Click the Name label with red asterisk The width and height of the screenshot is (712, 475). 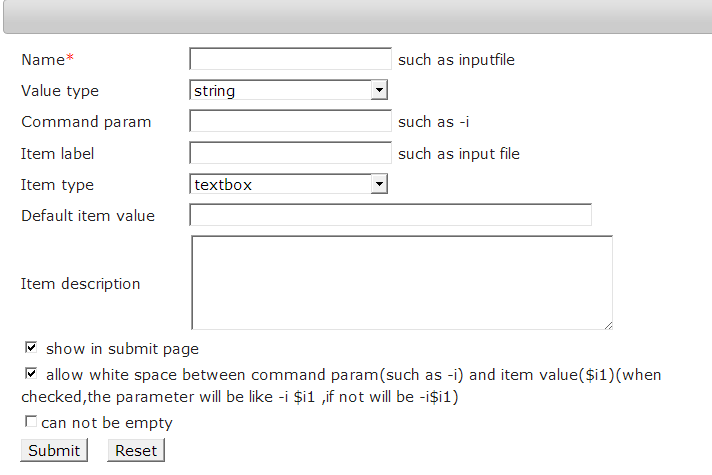click(x=47, y=59)
